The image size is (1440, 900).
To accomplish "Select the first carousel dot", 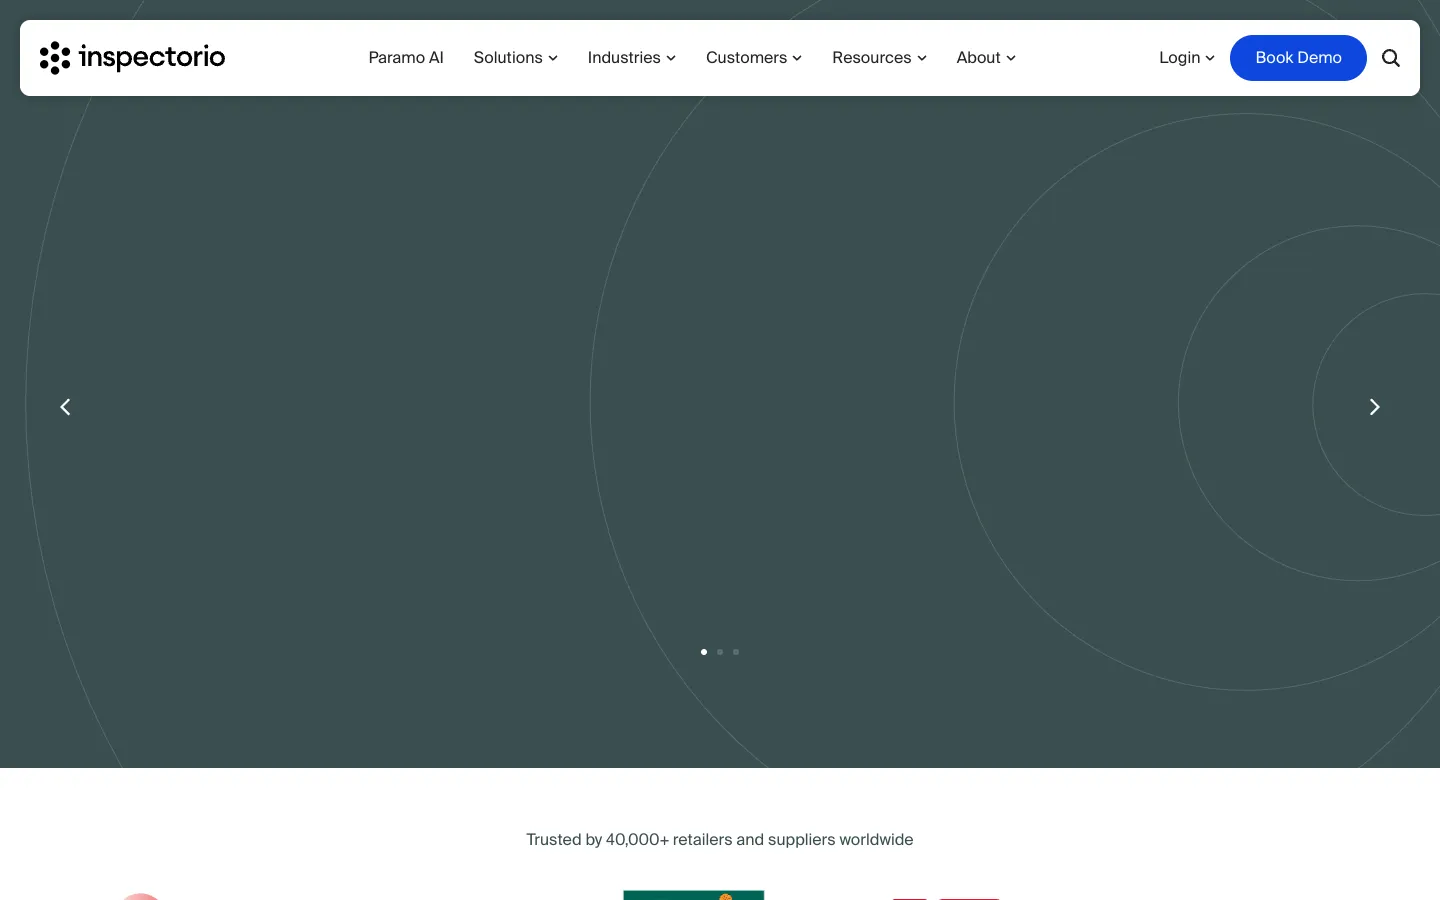I will coord(704,652).
